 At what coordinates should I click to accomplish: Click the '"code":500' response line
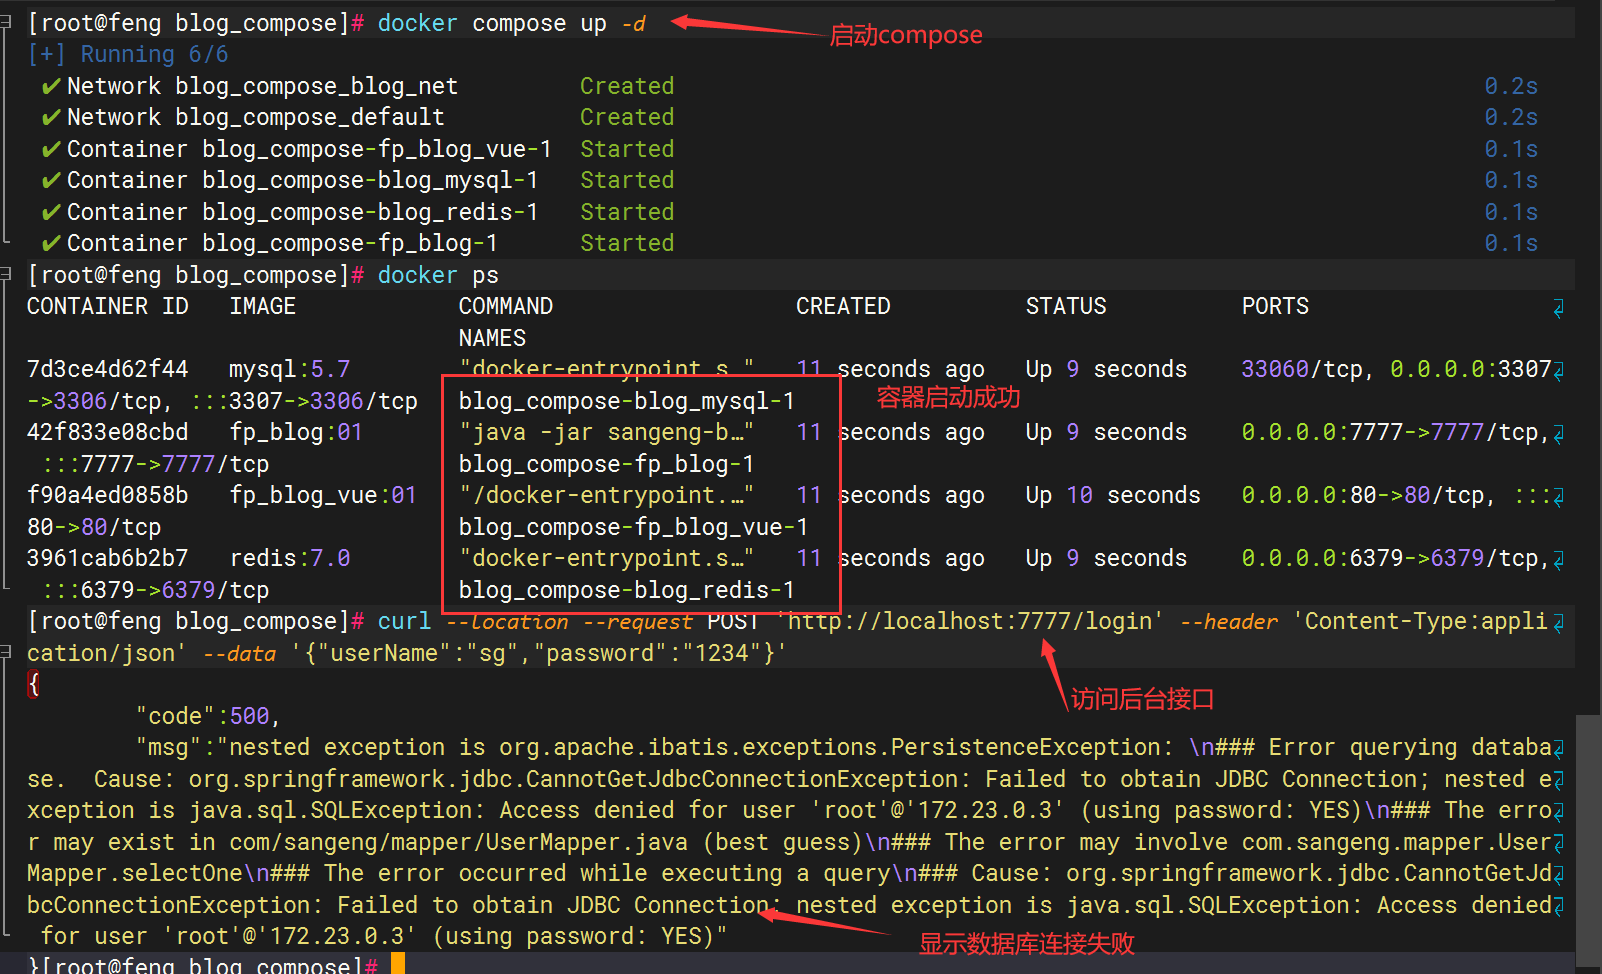(x=208, y=716)
